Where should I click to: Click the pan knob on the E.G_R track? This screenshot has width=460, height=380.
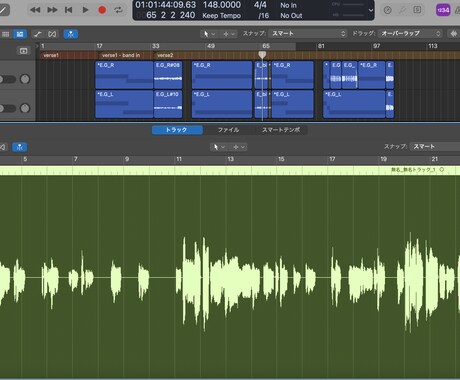point(25,79)
